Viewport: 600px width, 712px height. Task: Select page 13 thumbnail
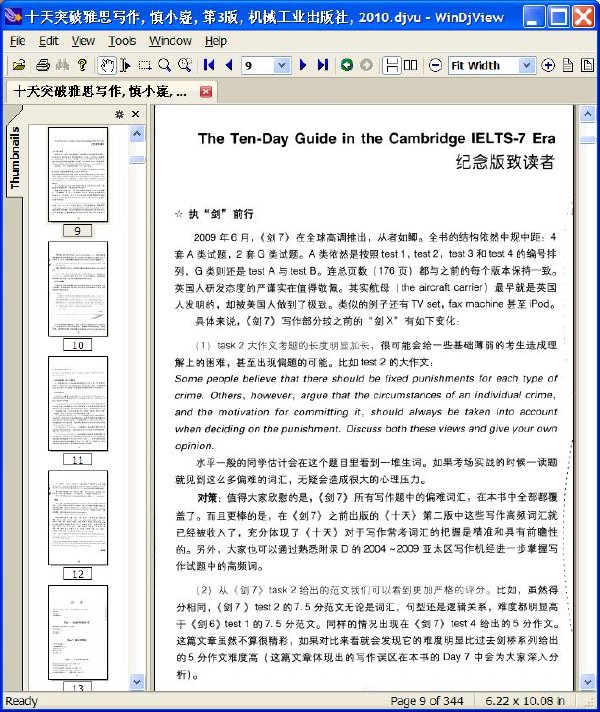pyautogui.click(x=78, y=633)
